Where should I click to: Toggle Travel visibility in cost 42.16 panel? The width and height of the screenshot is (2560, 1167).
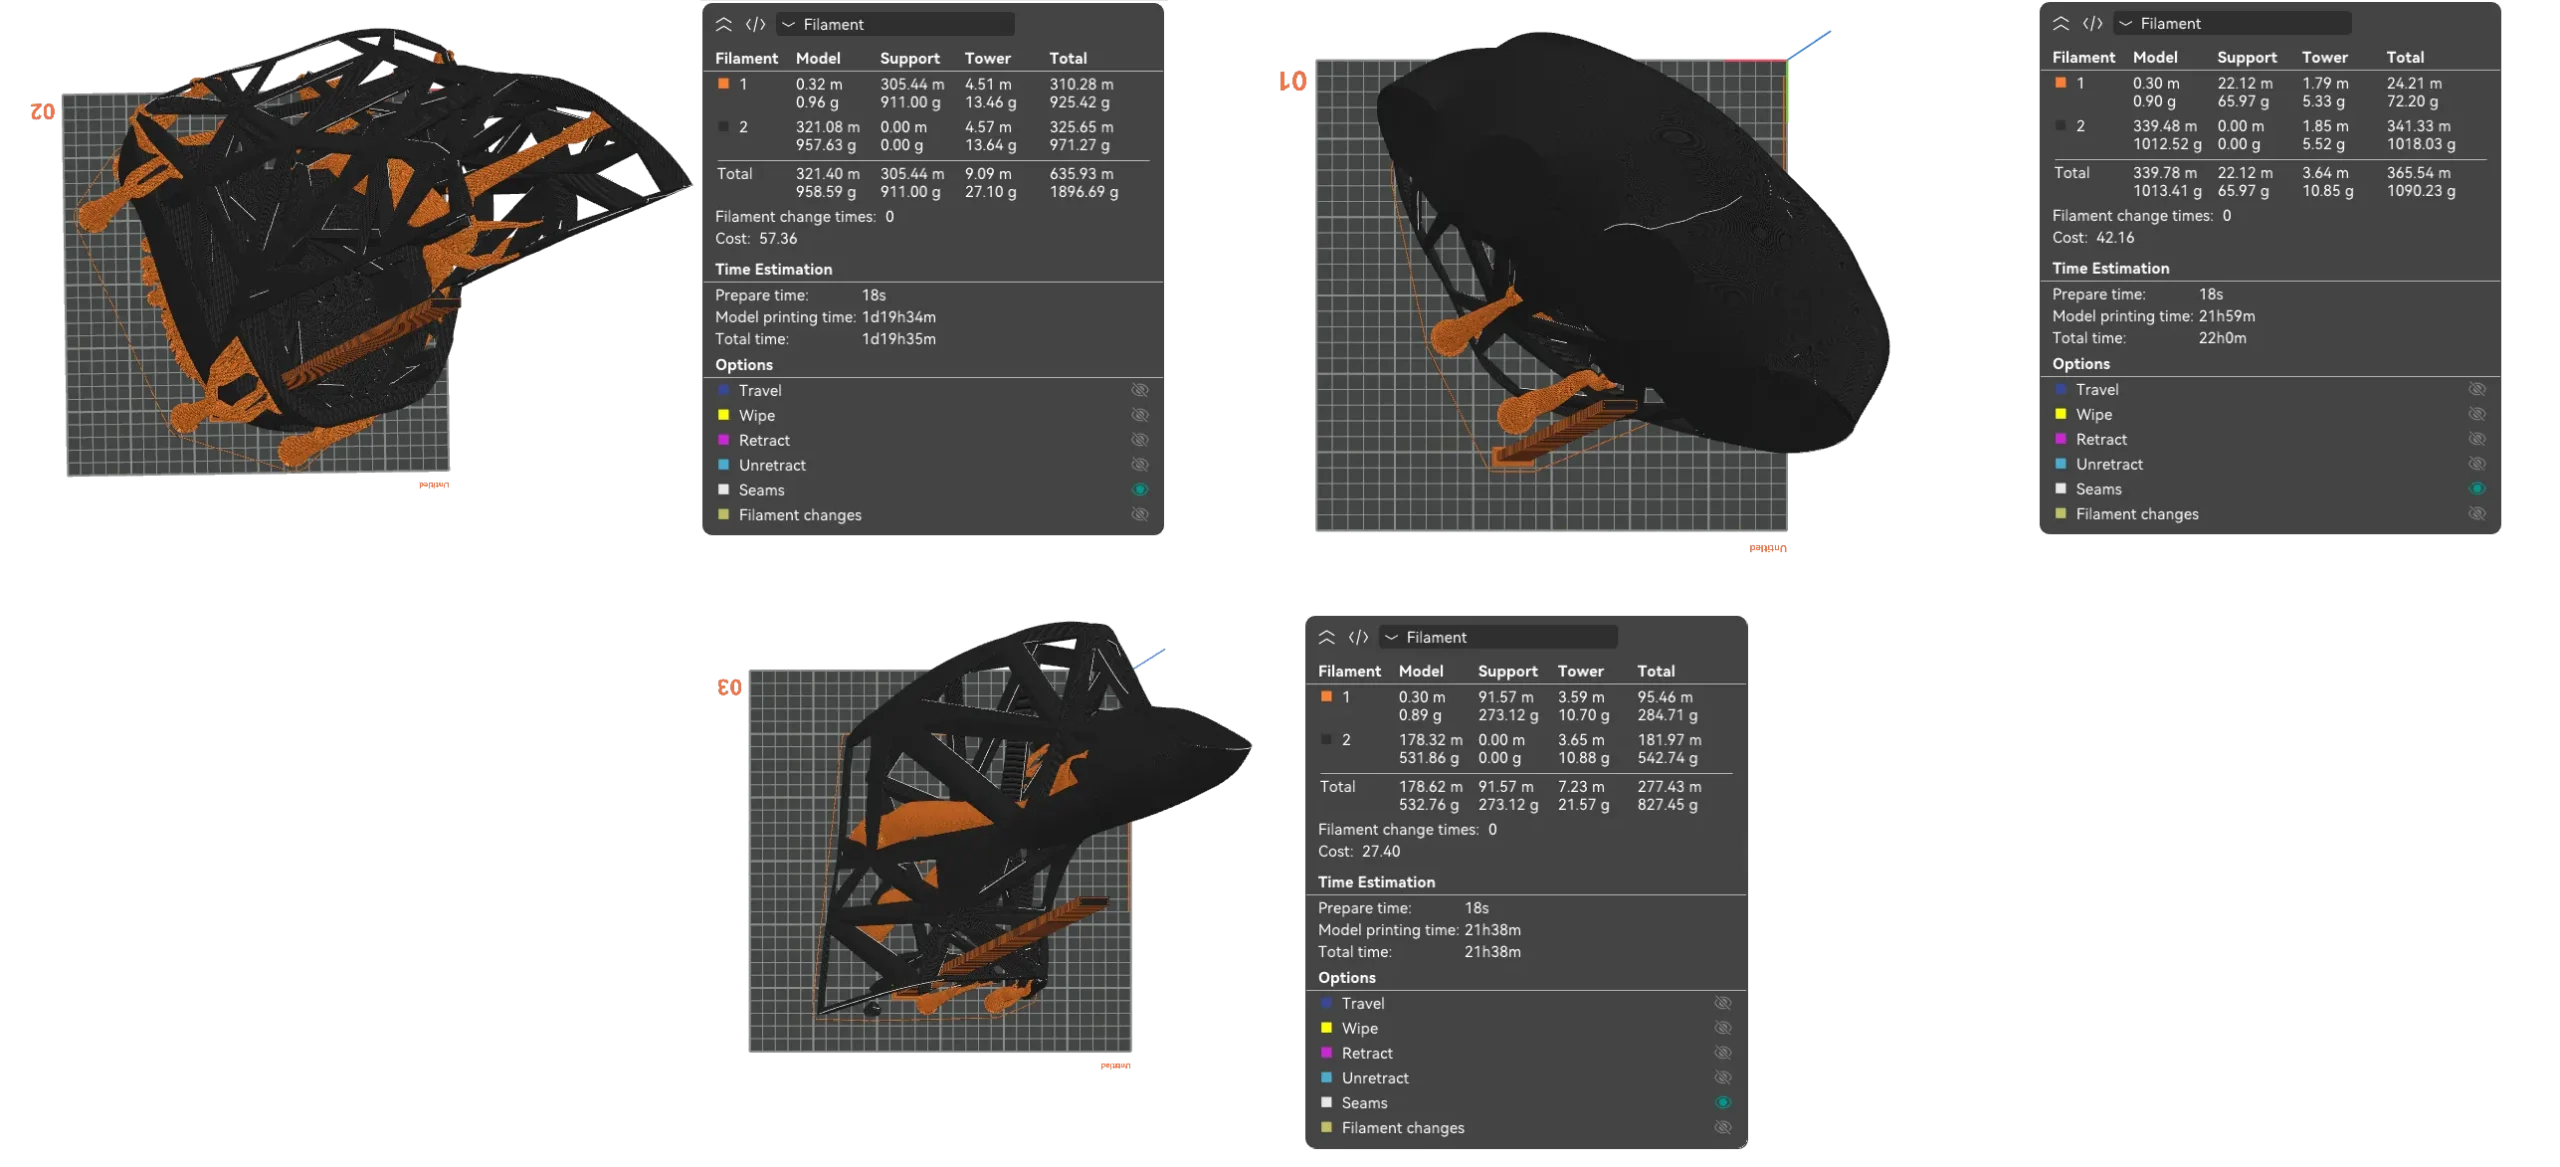tap(2476, 389)
